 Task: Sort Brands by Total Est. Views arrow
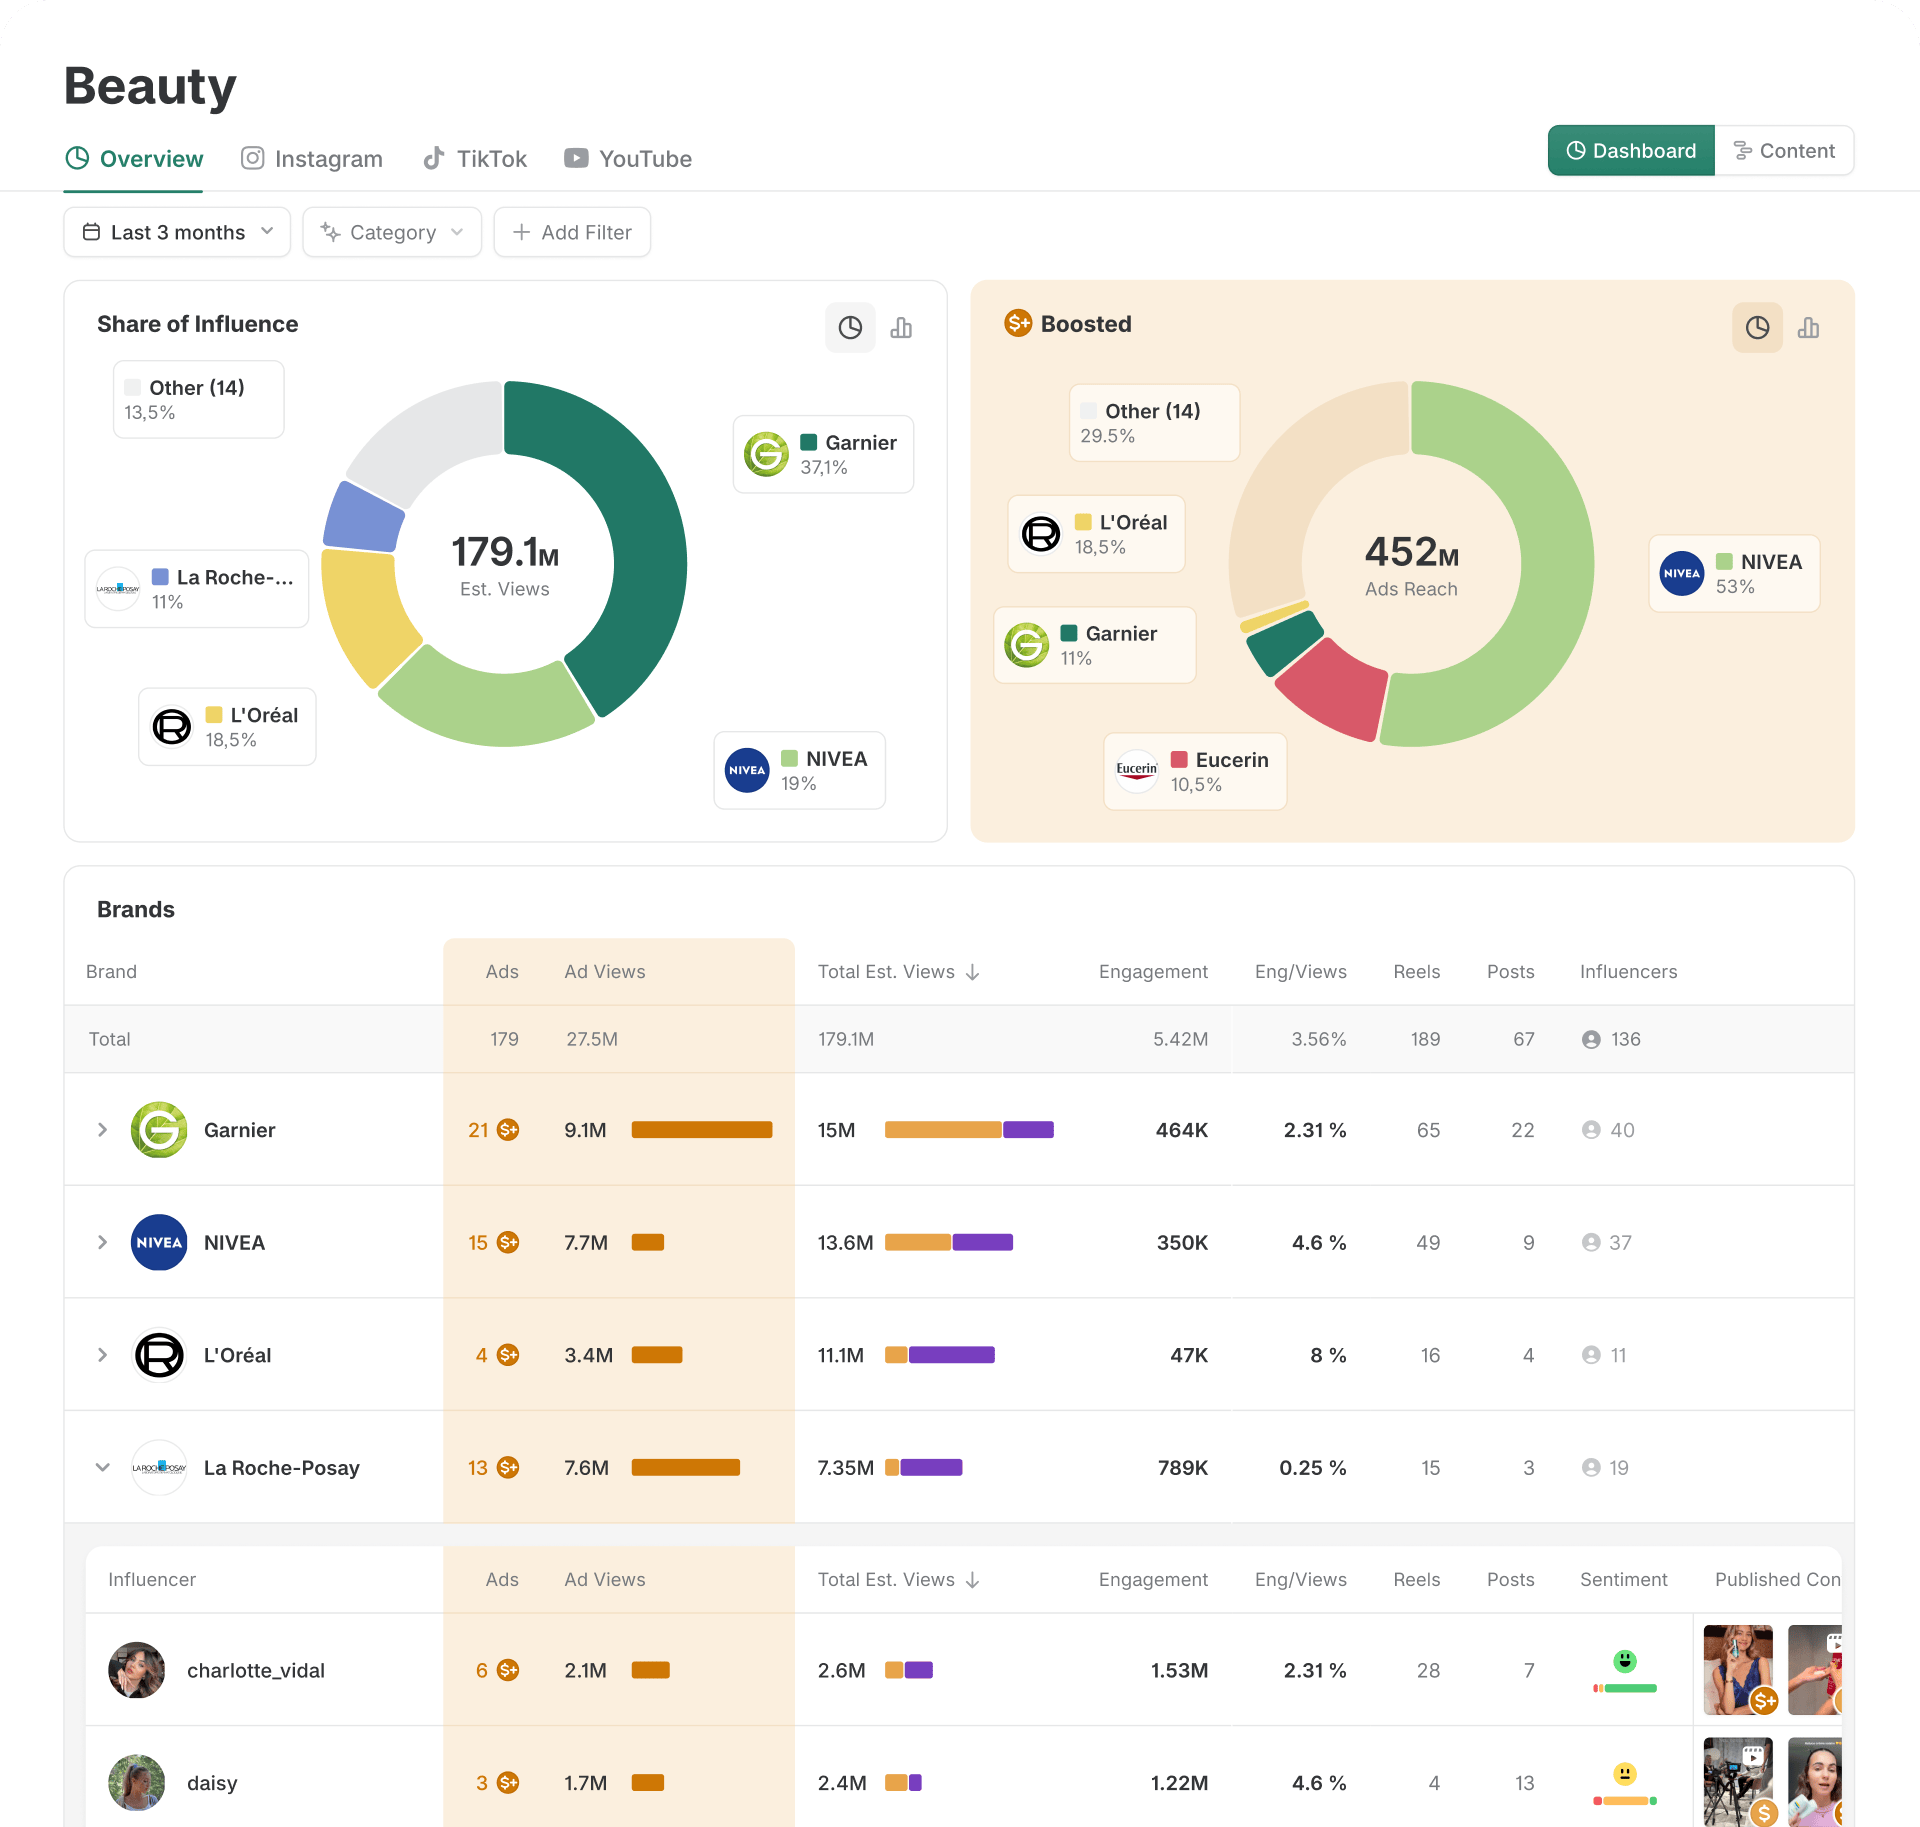[x=973, y=972]
